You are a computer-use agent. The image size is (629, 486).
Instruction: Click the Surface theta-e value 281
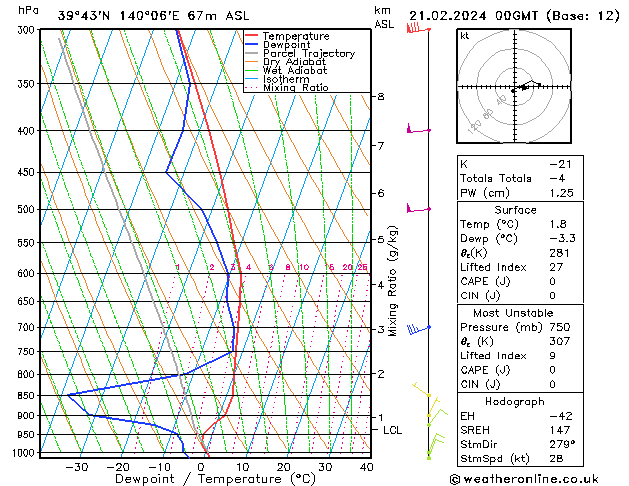pos(559,253)
